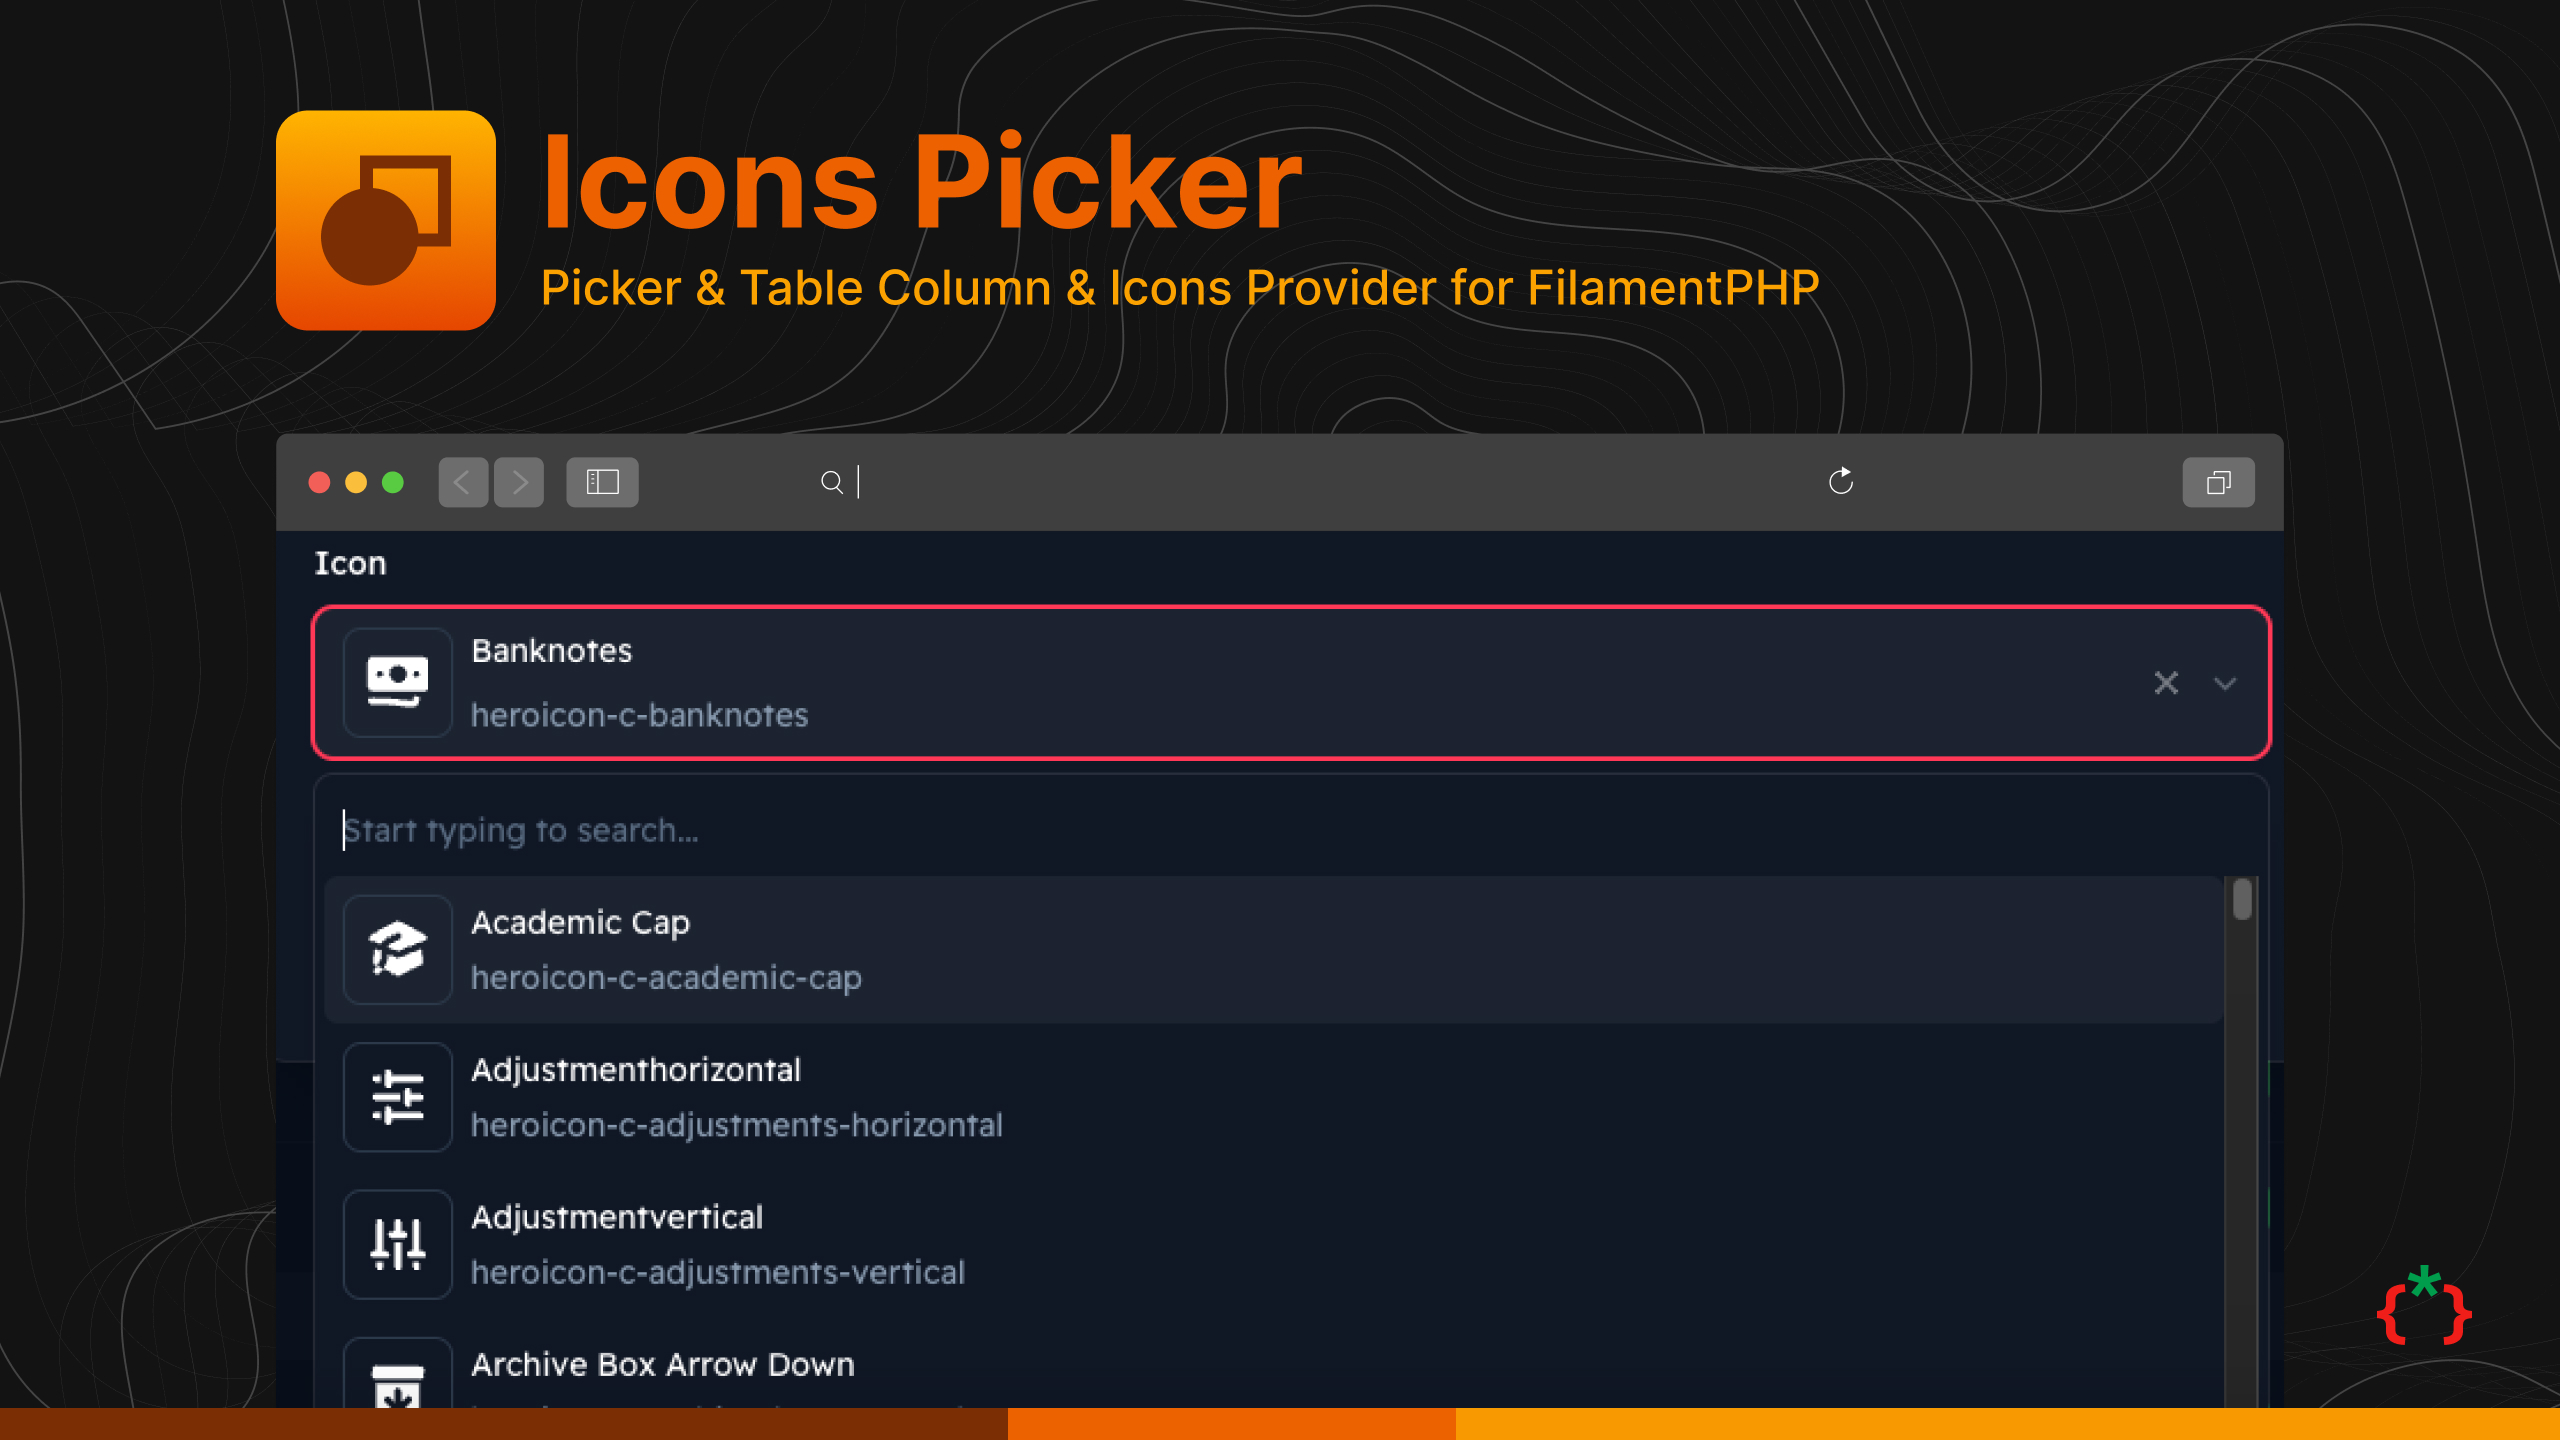This screenshot has width=2560, height=1440.
Task: Click the magnifier icon in address bar
Action: [x=831, y=482]
